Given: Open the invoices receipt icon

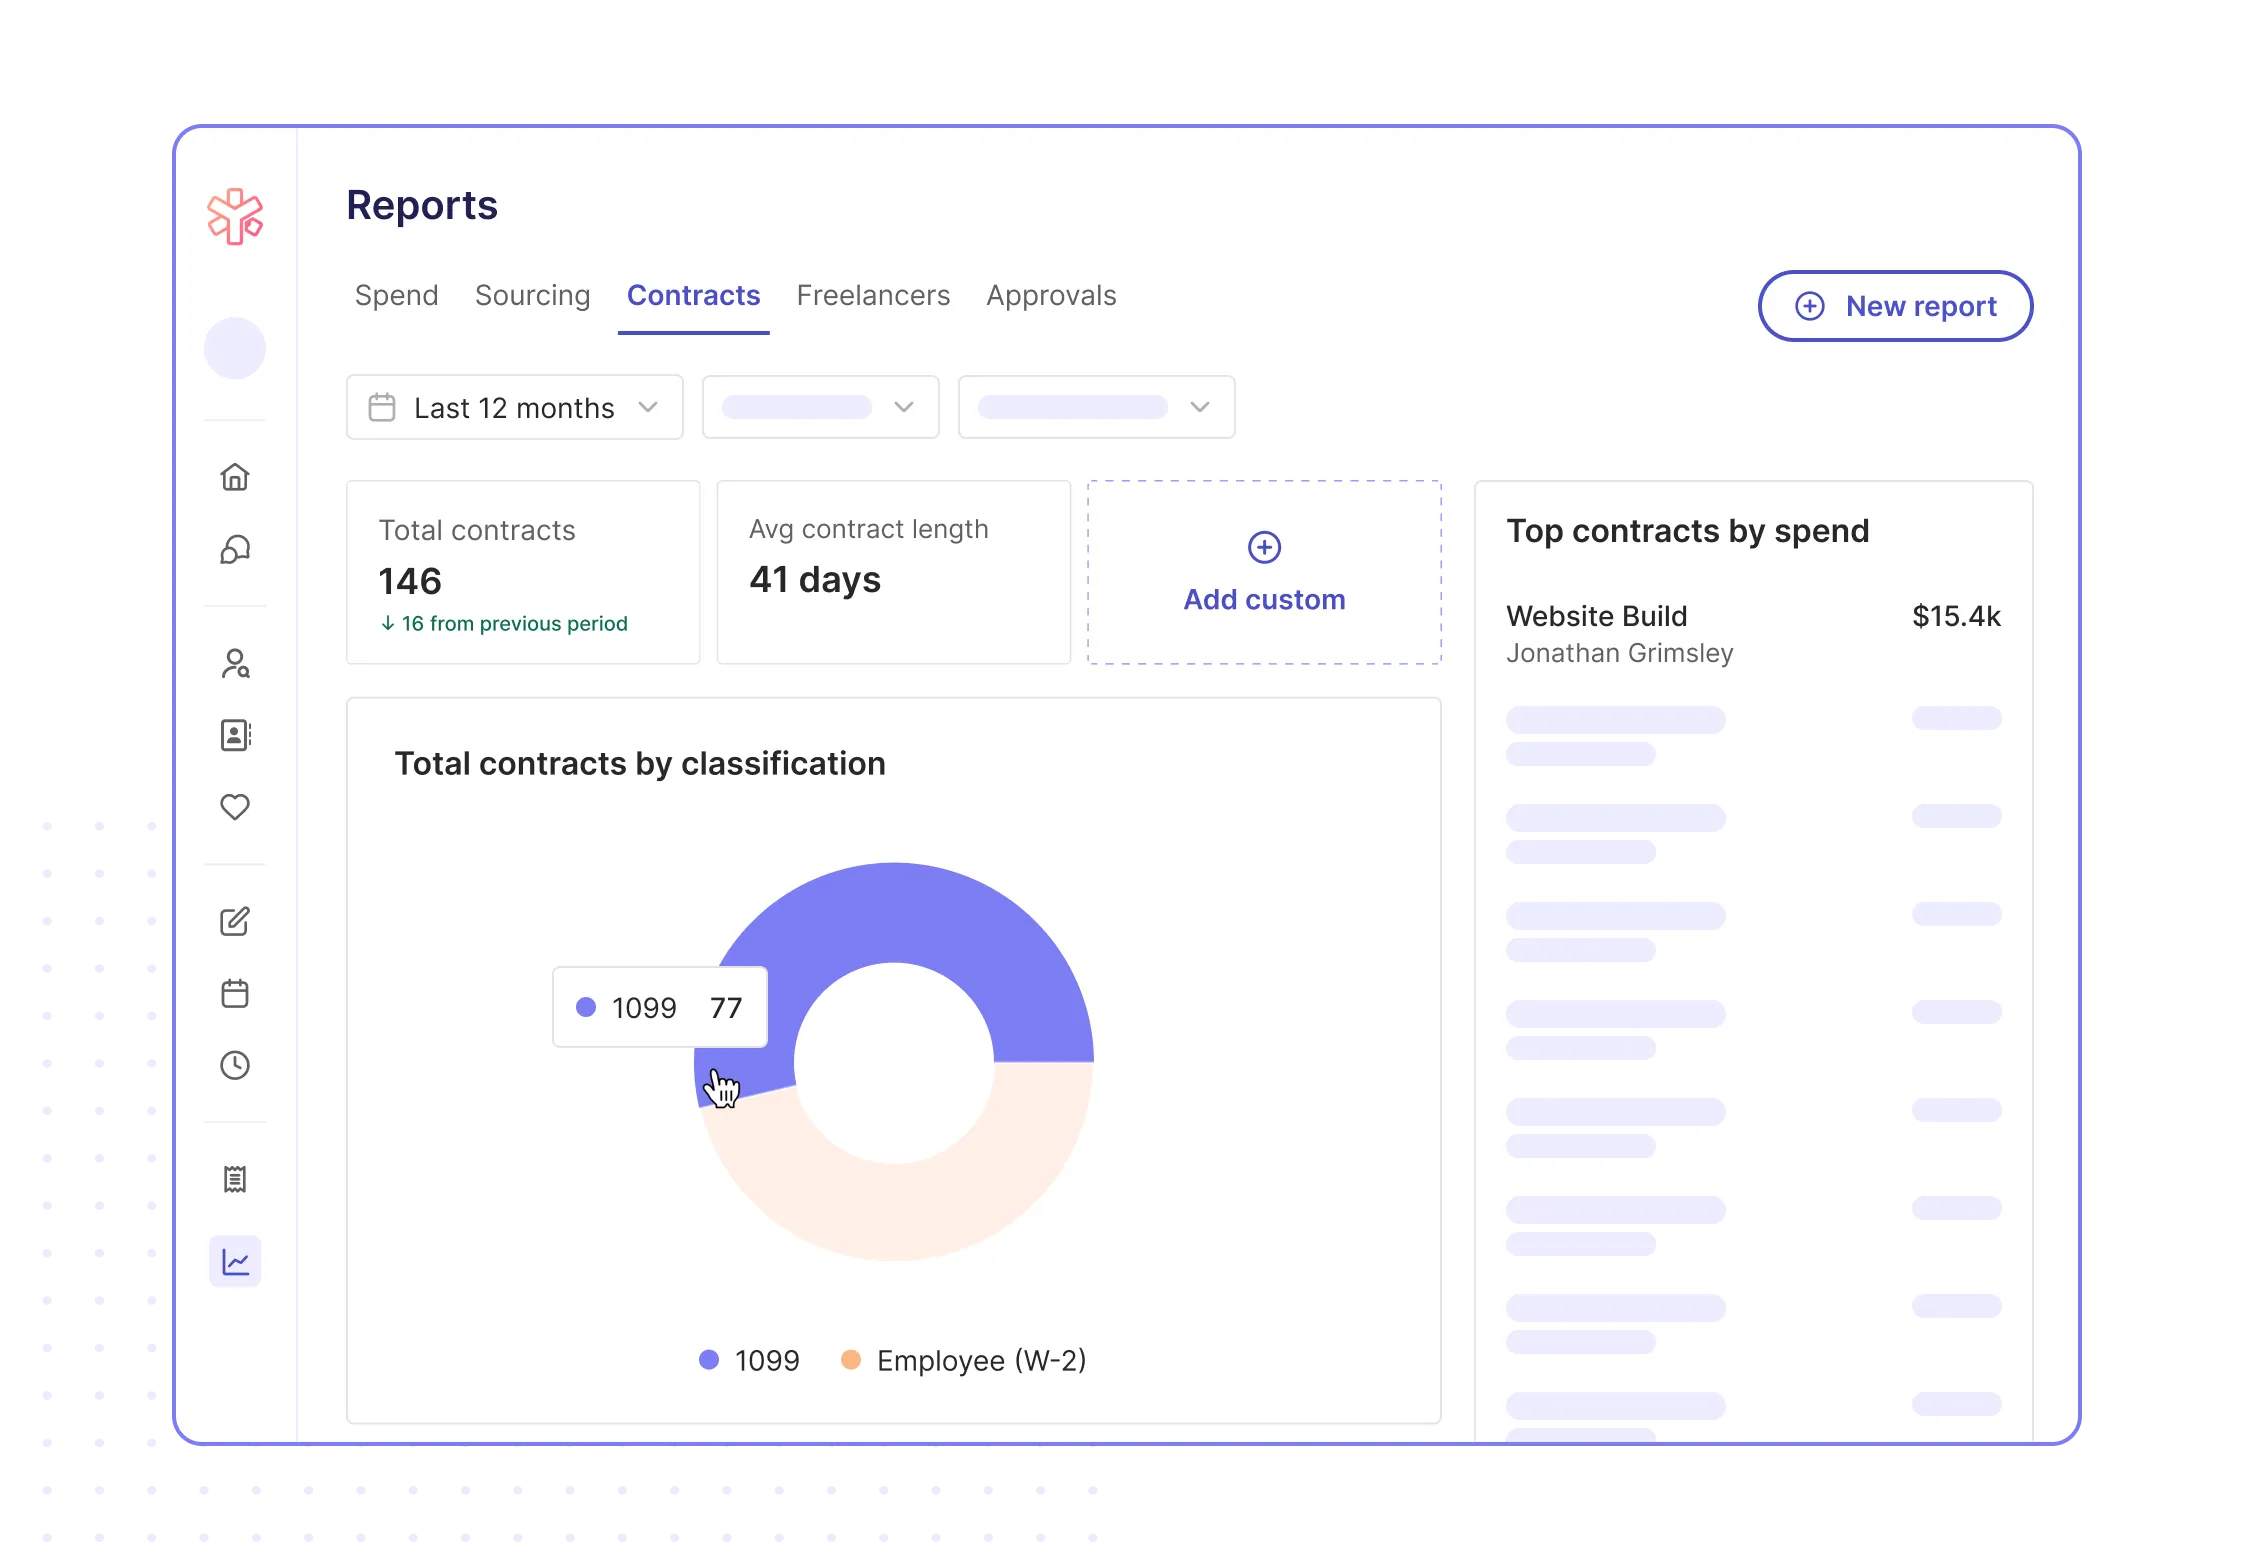Looking at the screenshot, I should coord(235,1179).
